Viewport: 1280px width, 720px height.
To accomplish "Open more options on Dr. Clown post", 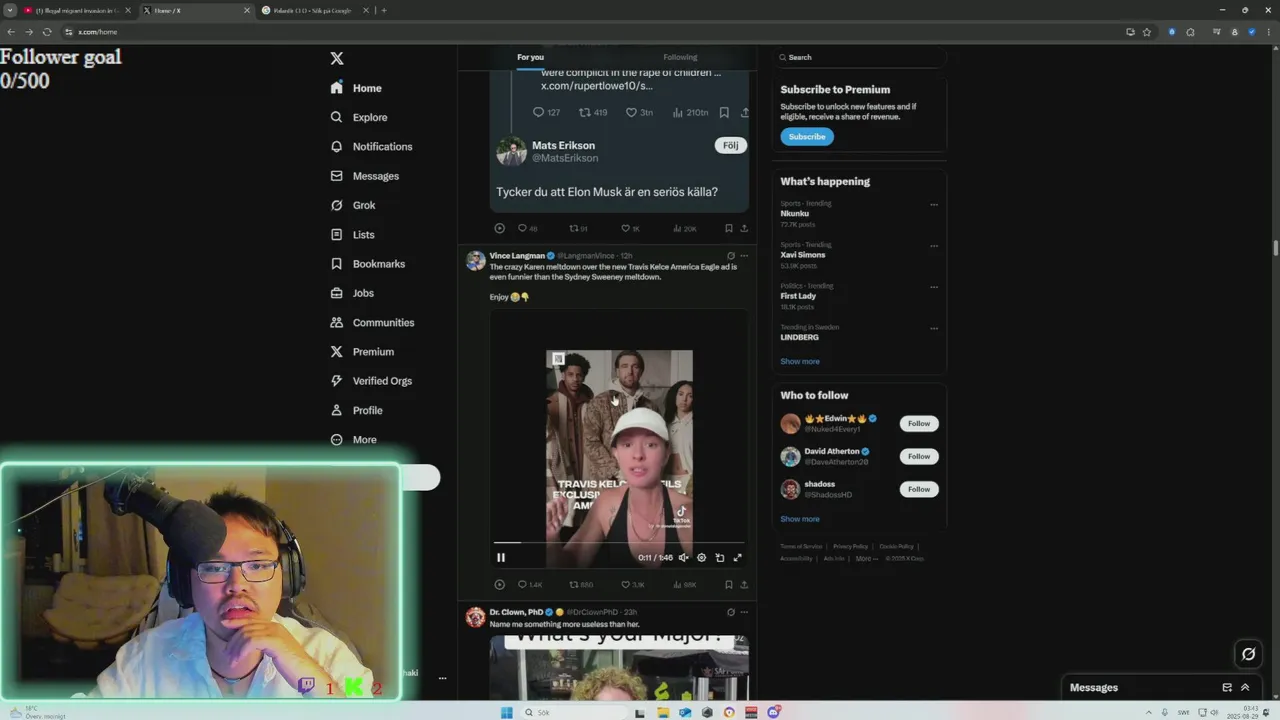I will coord(744,612).
